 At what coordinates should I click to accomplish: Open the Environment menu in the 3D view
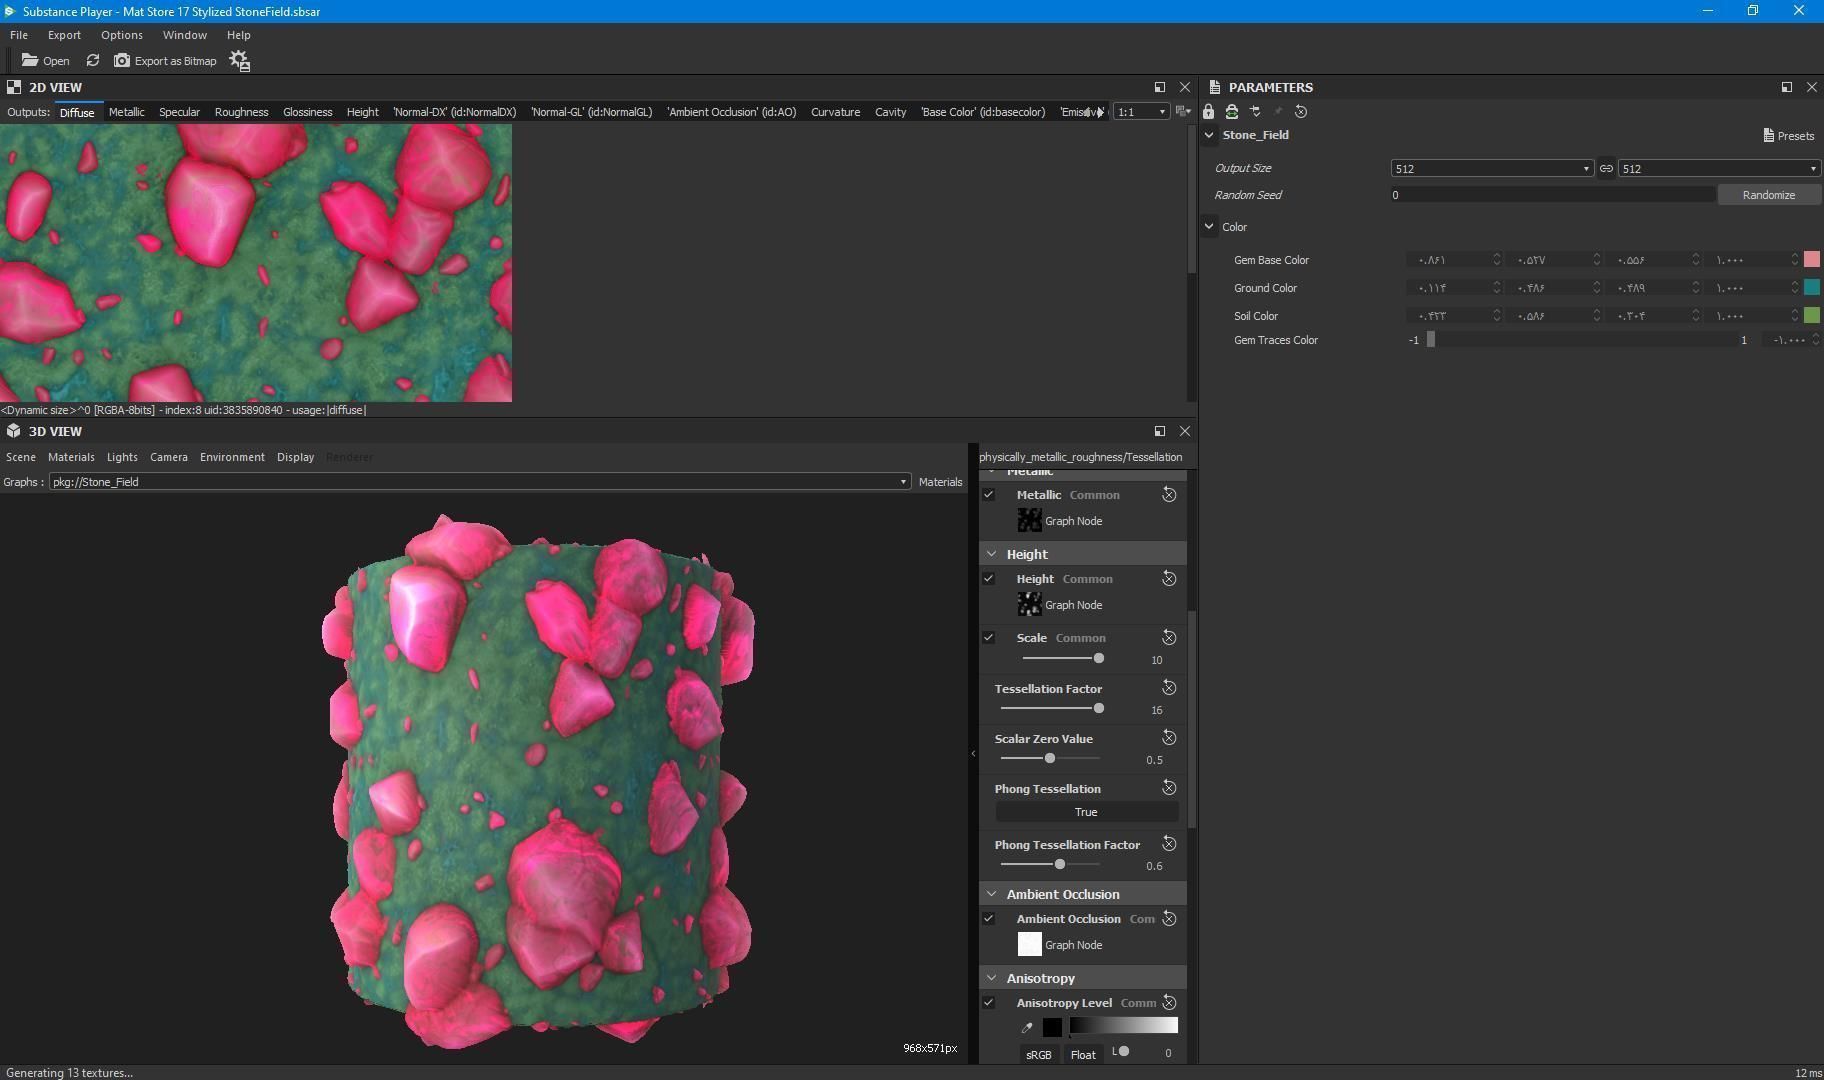(232, 457)
